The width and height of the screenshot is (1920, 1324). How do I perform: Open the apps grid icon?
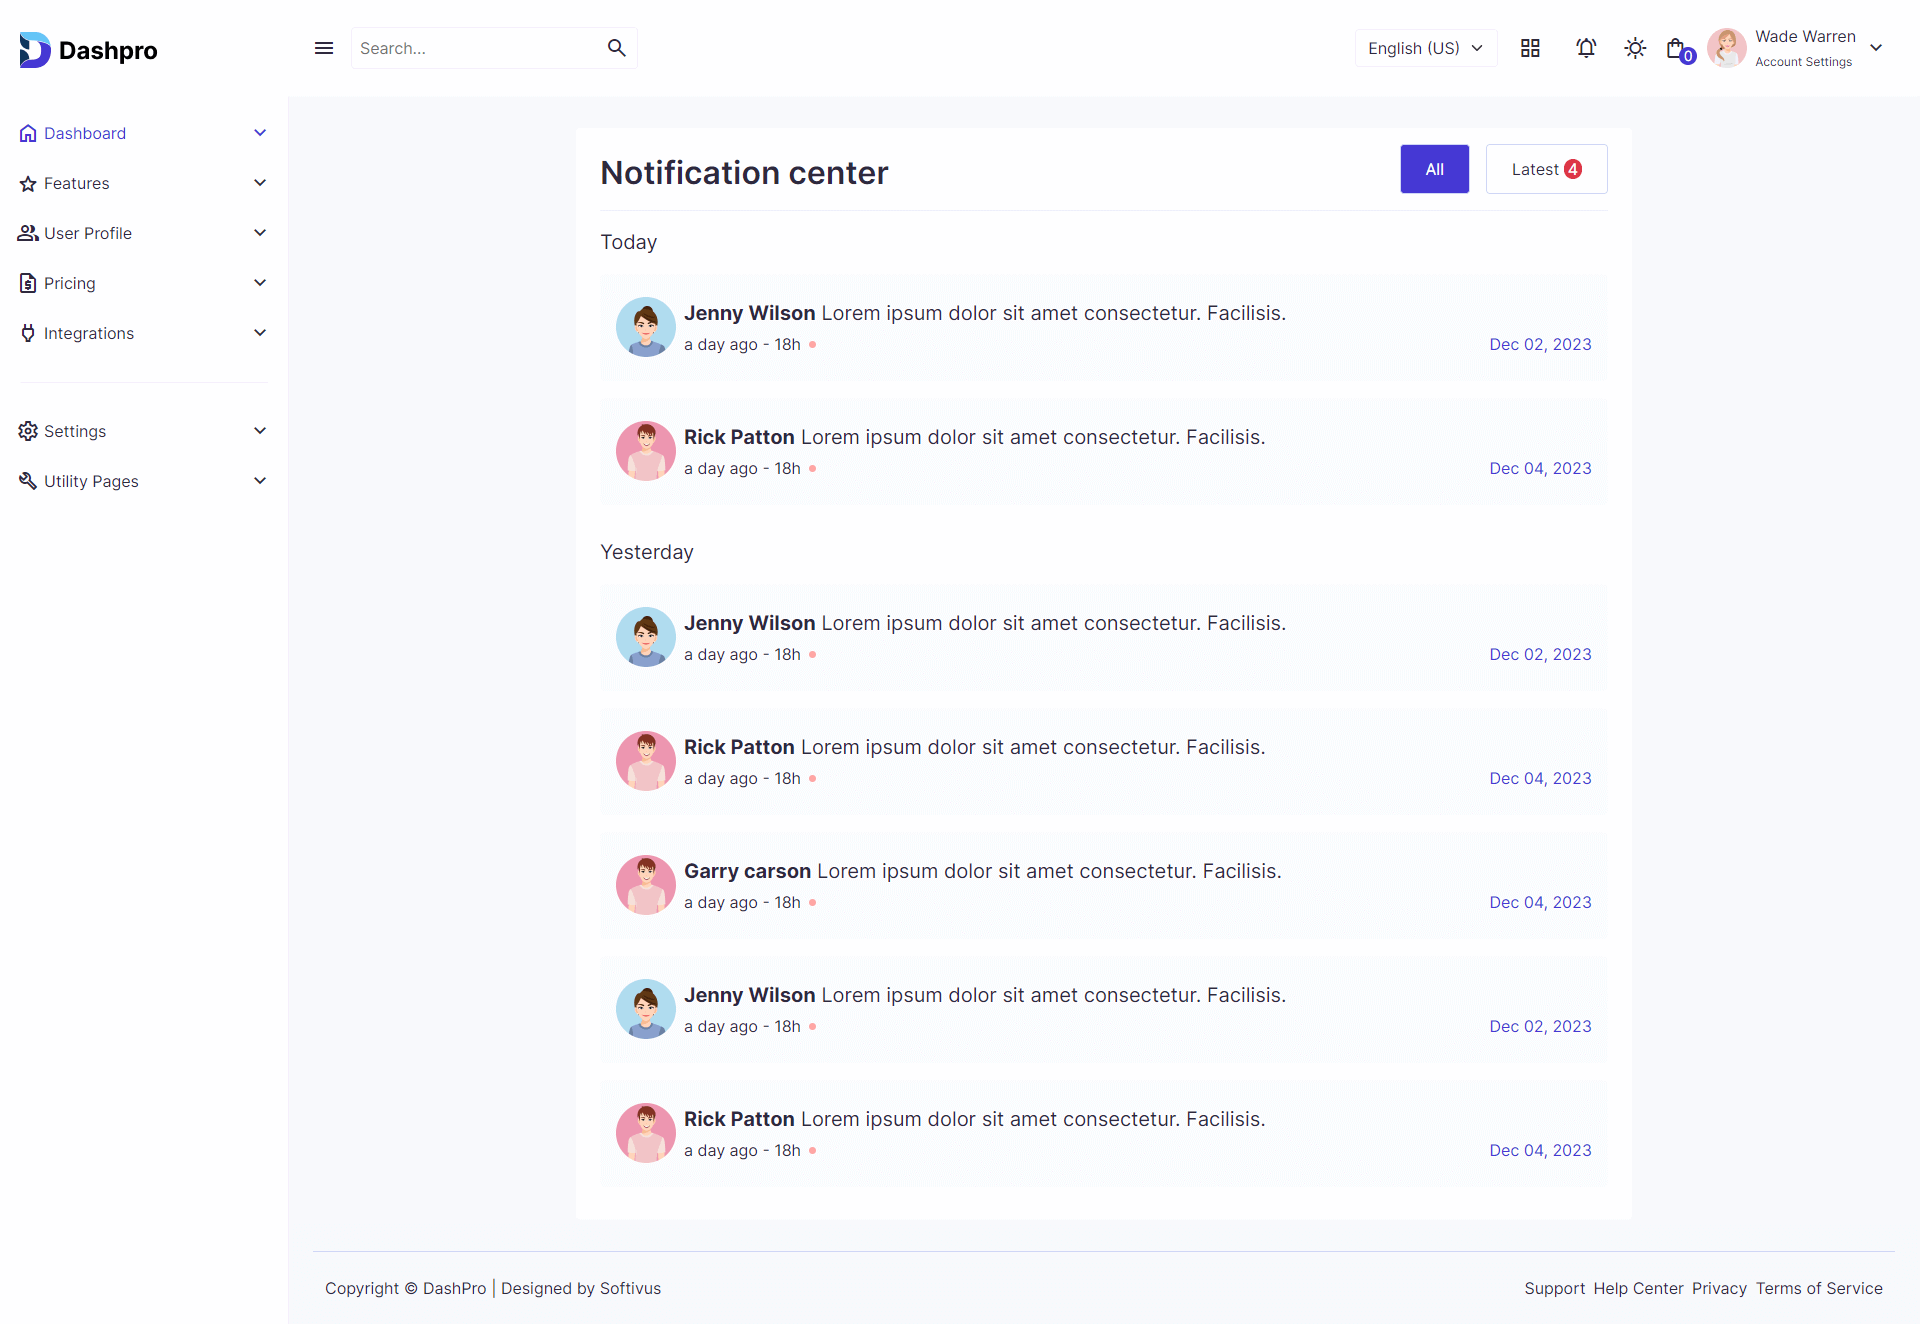(1530, 48)
